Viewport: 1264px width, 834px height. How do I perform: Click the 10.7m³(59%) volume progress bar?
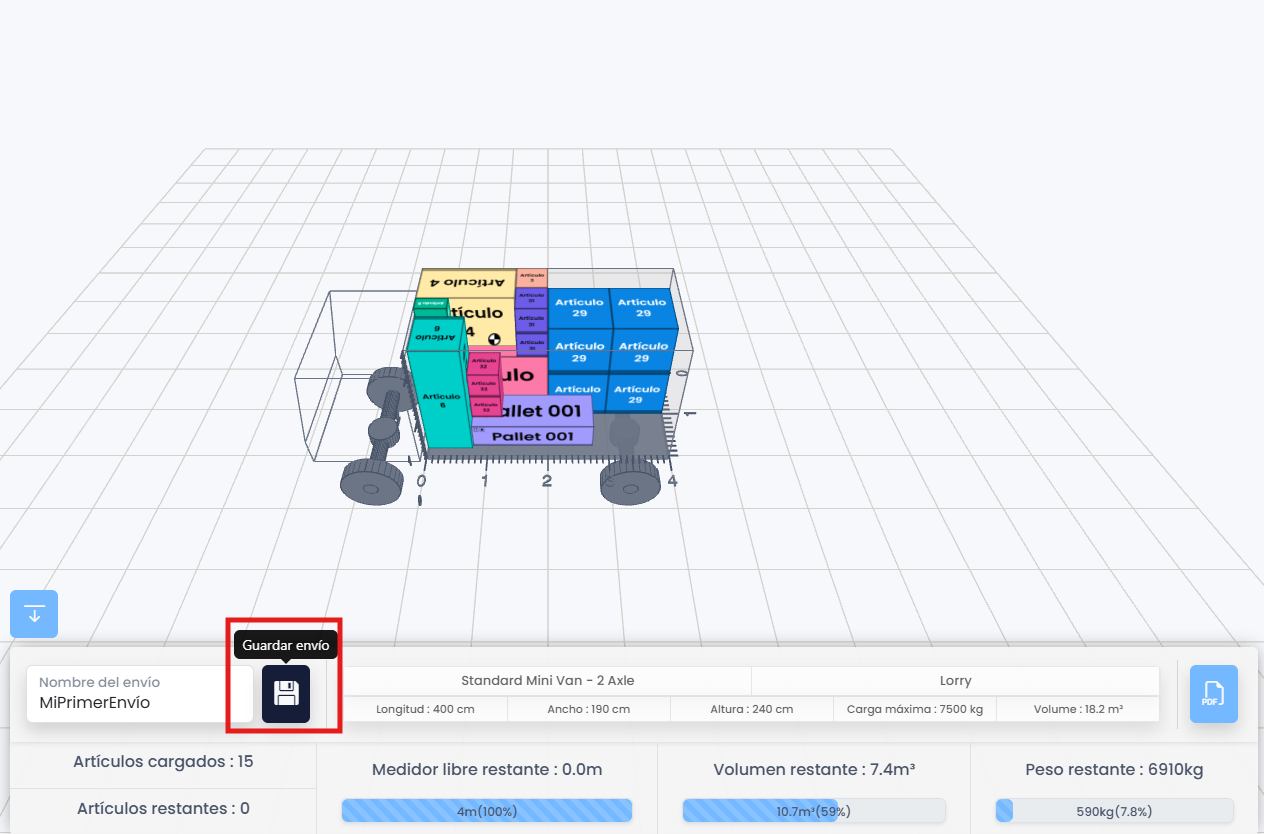click(815, 810)
